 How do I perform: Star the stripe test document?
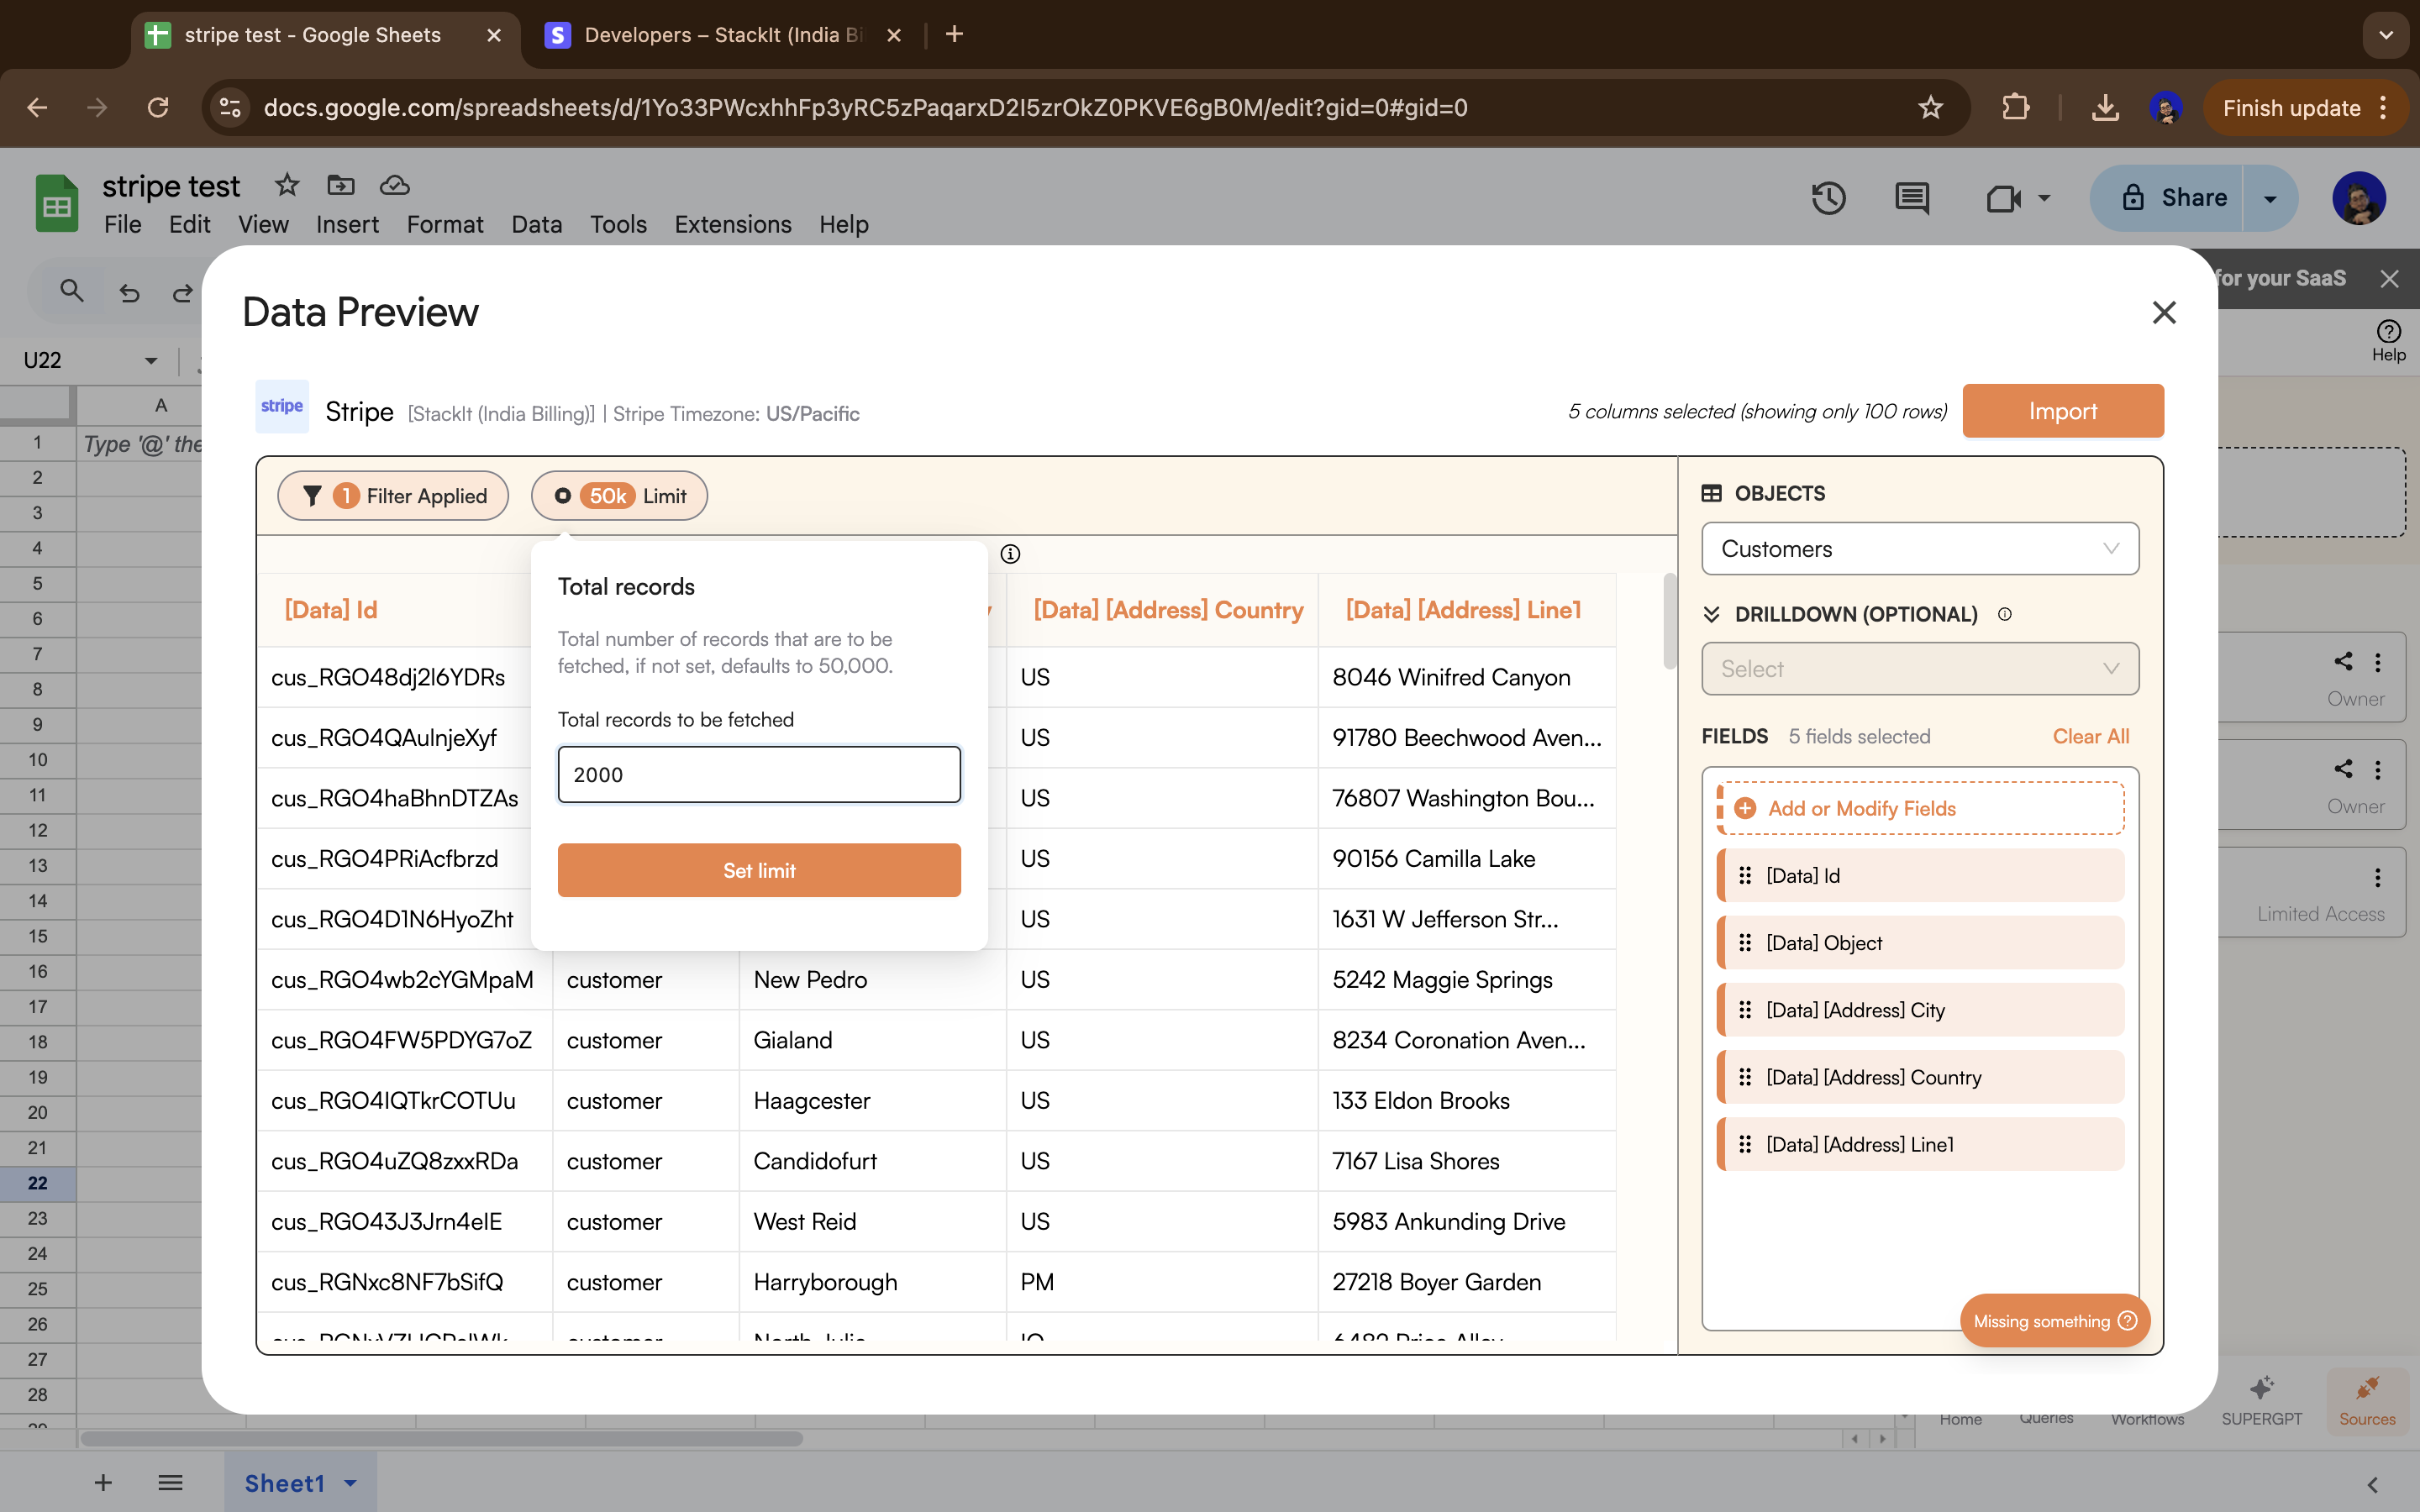click(x=287, y=185)
